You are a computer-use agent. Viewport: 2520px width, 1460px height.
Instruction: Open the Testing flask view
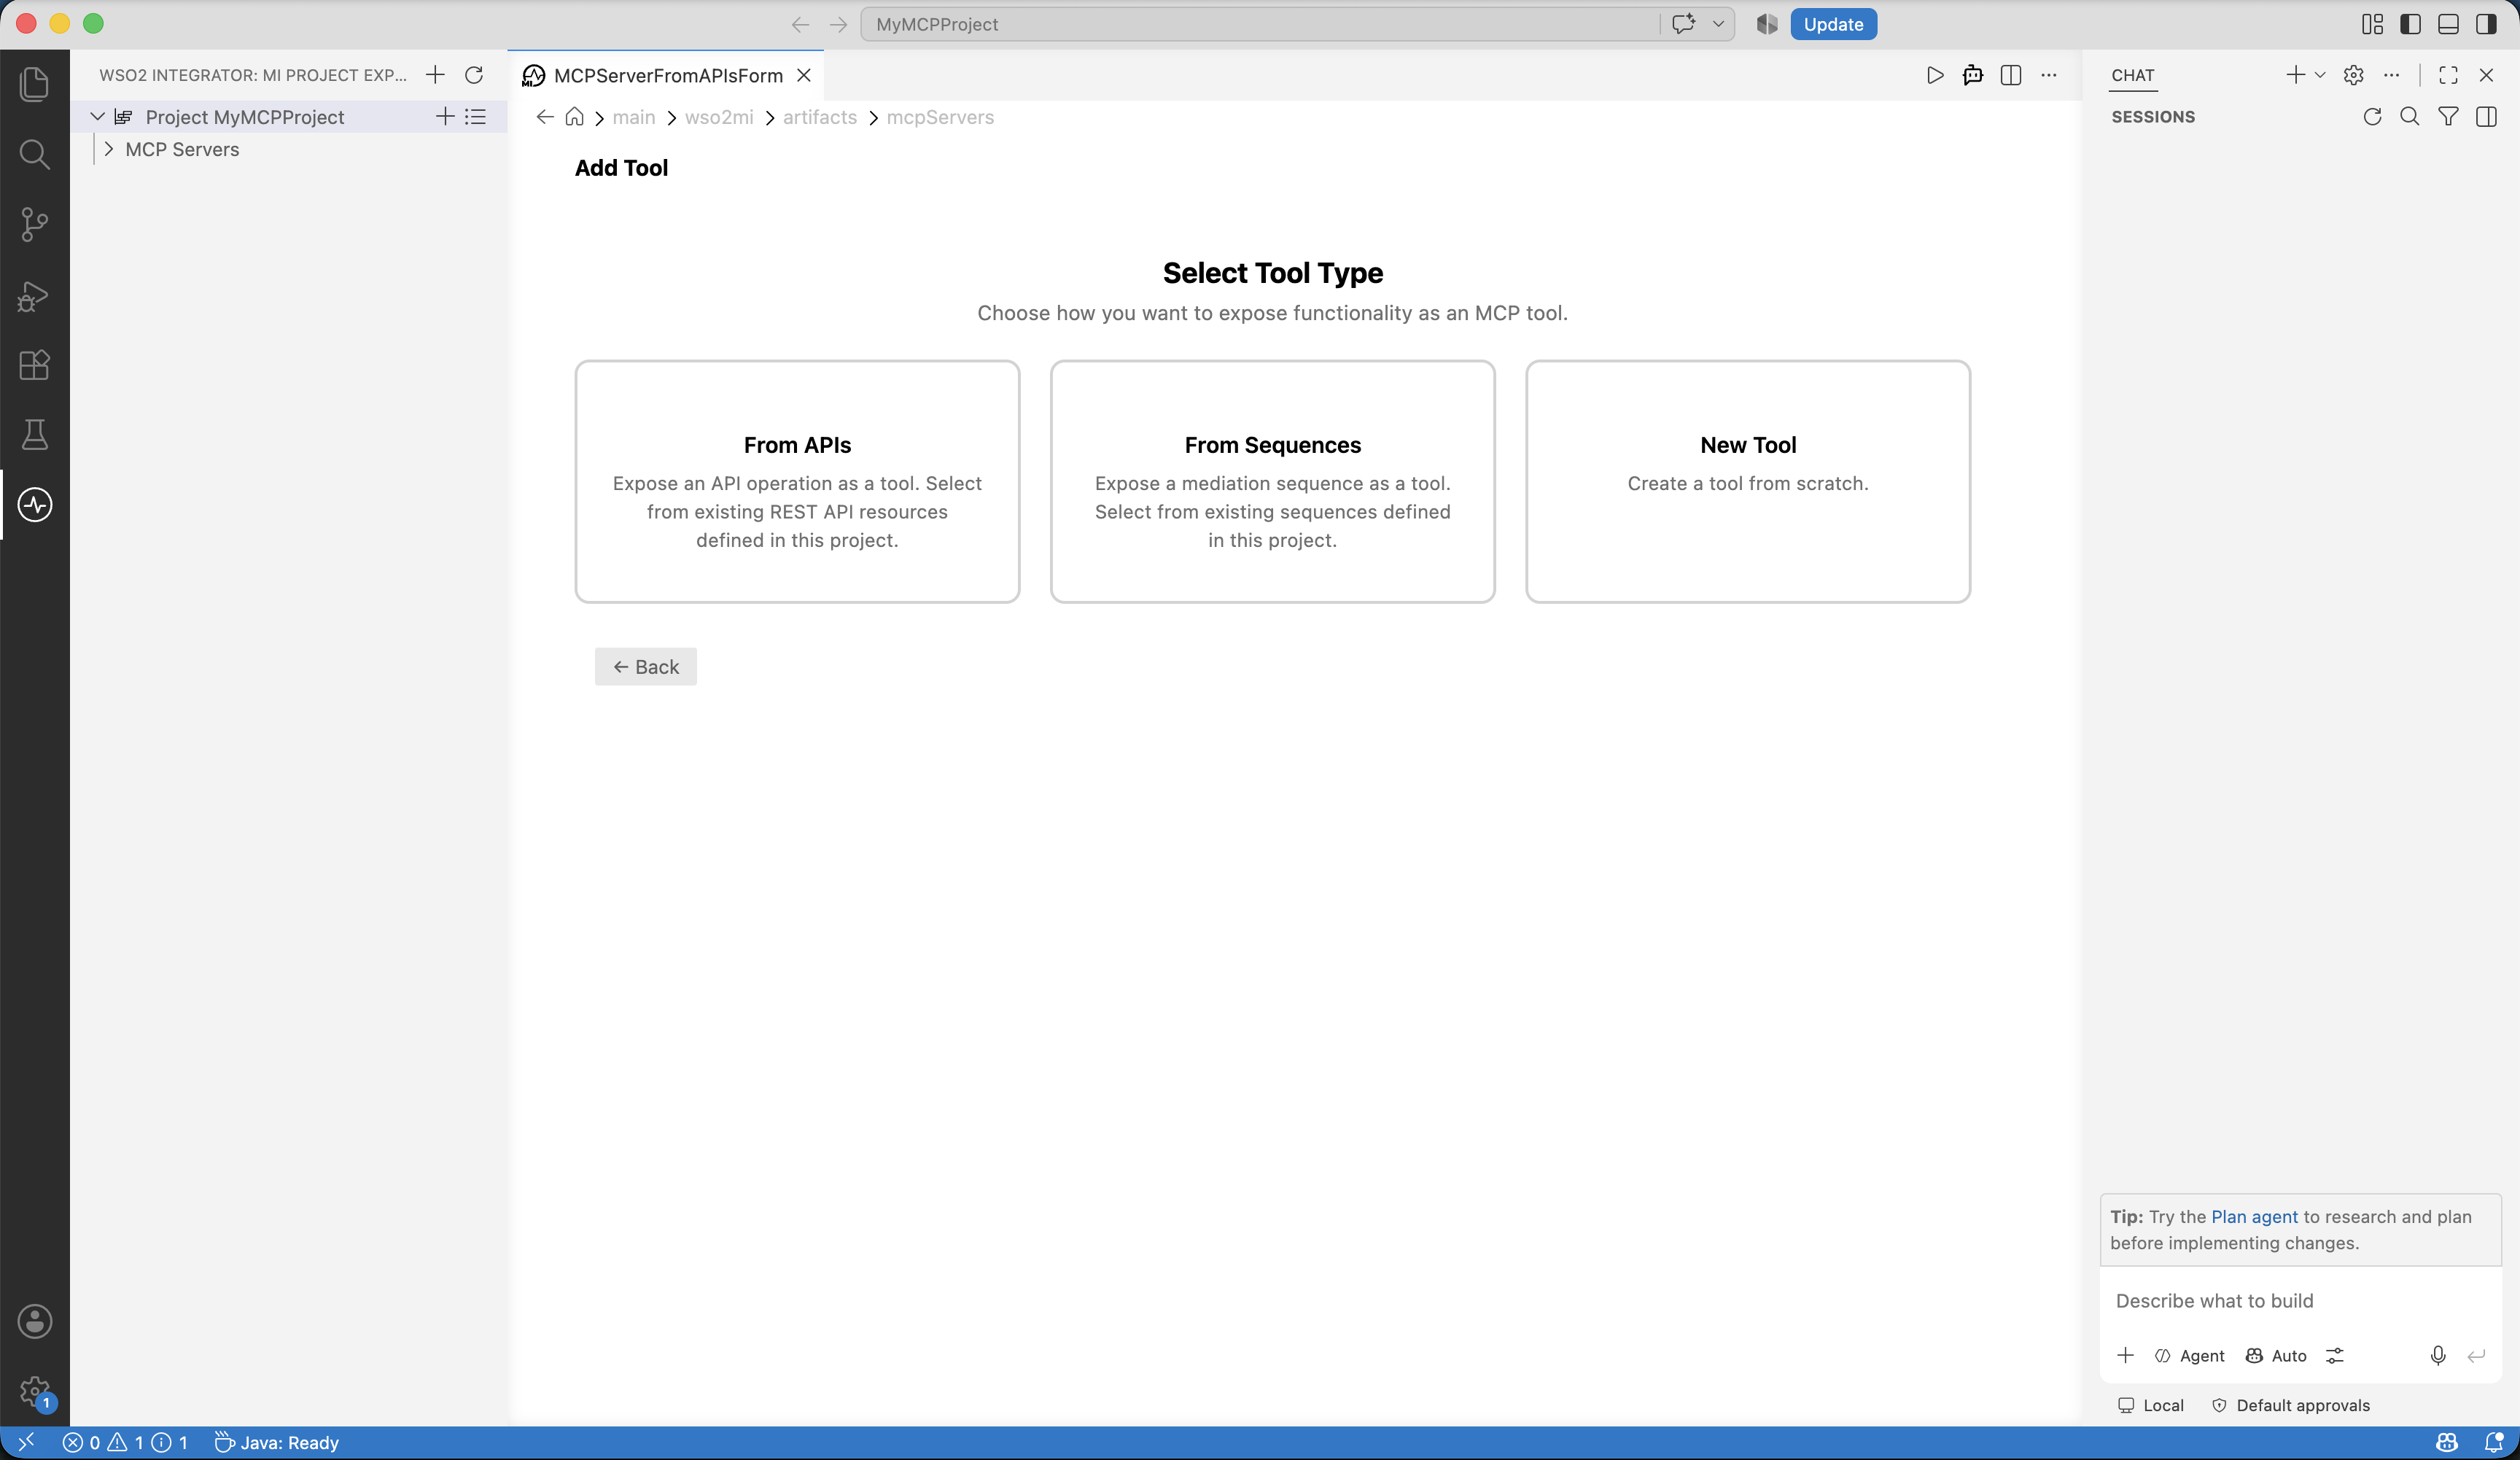[x=35, y=435]
